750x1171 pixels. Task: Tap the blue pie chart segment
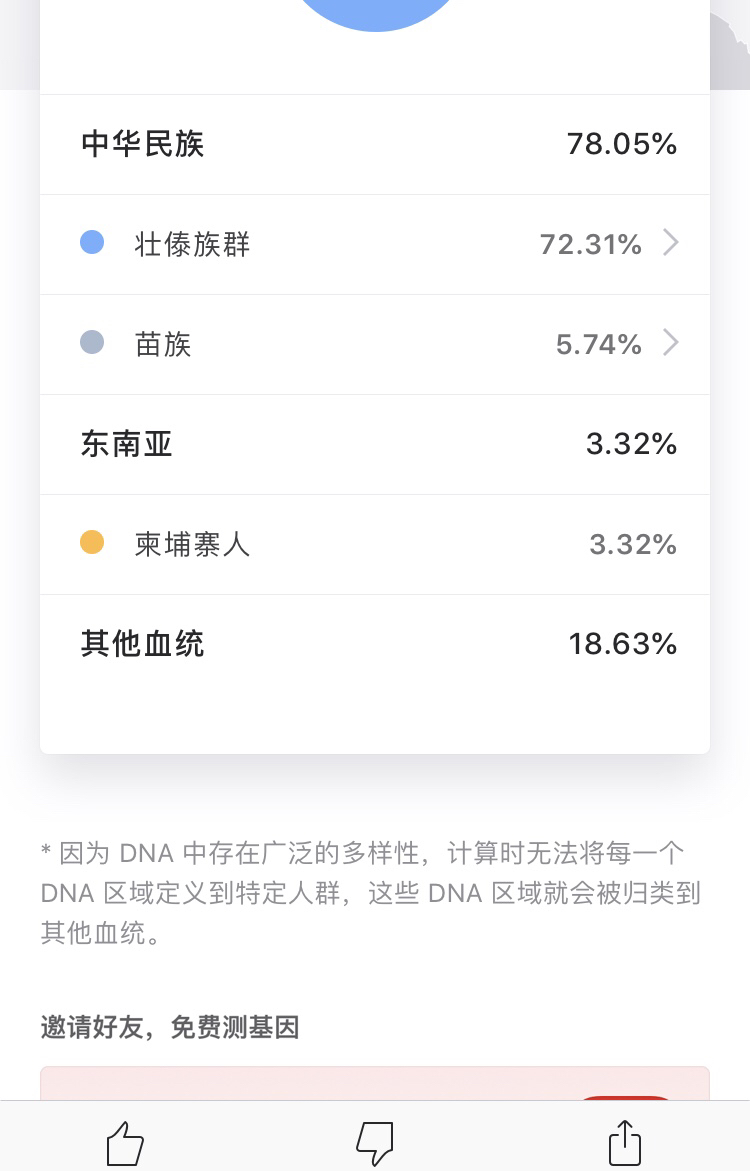tap(375, 13)
